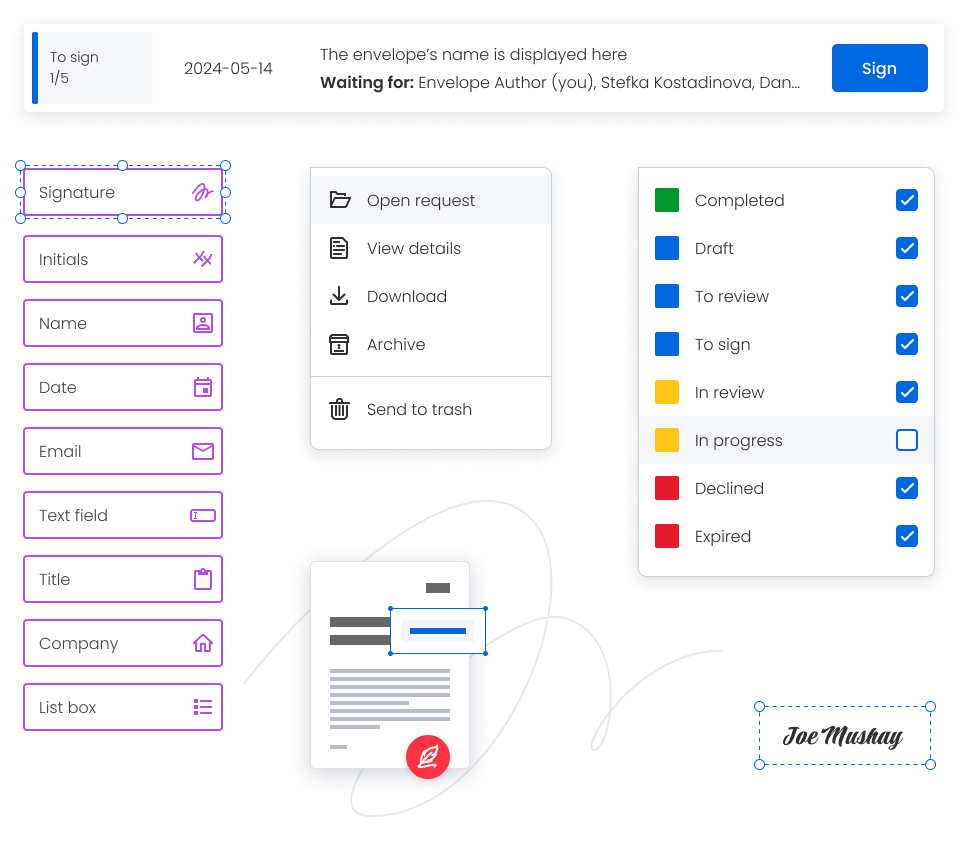Image resolution: width=968 pixels, height=852 pixels.
Task: Click the download arrow icon
Action: 339,296
